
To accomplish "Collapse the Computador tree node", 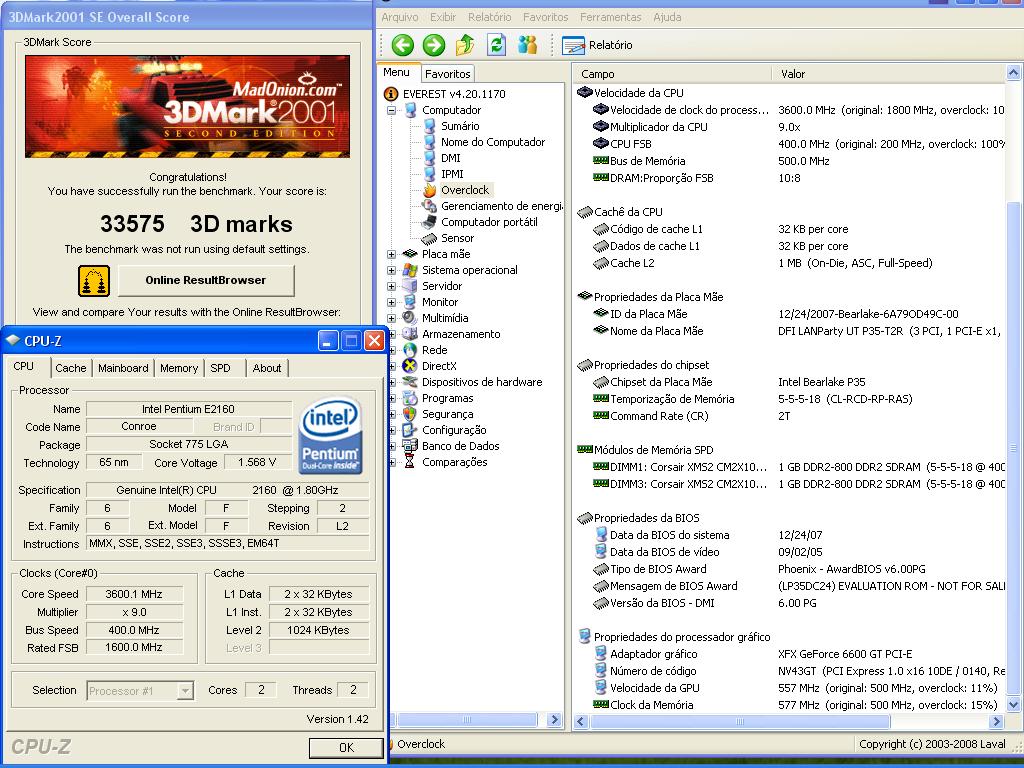I will click(391, 110).
